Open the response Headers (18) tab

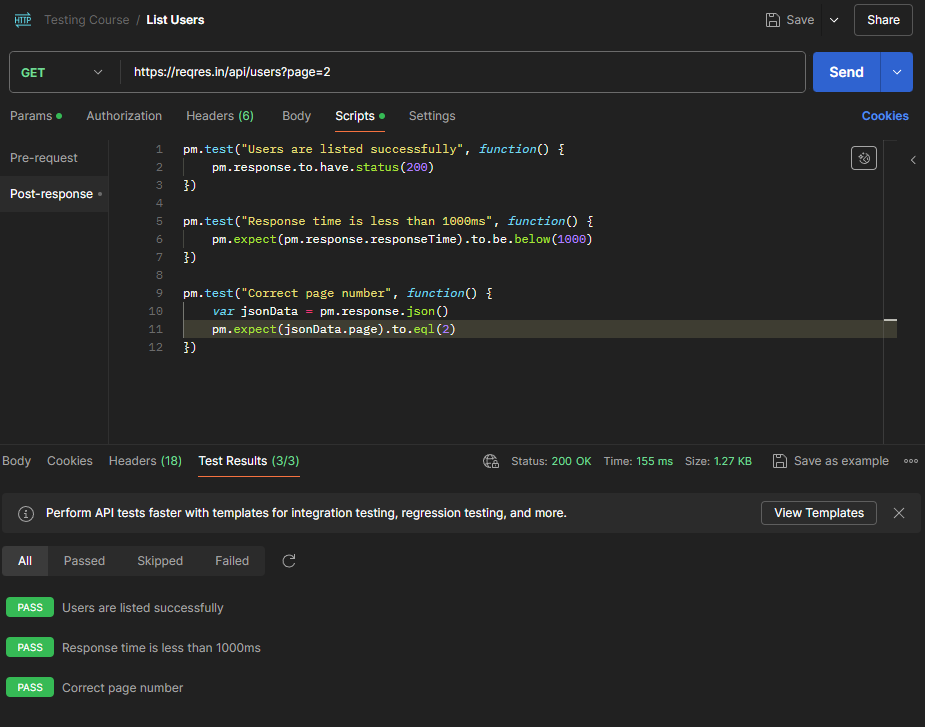pos(145,461)
